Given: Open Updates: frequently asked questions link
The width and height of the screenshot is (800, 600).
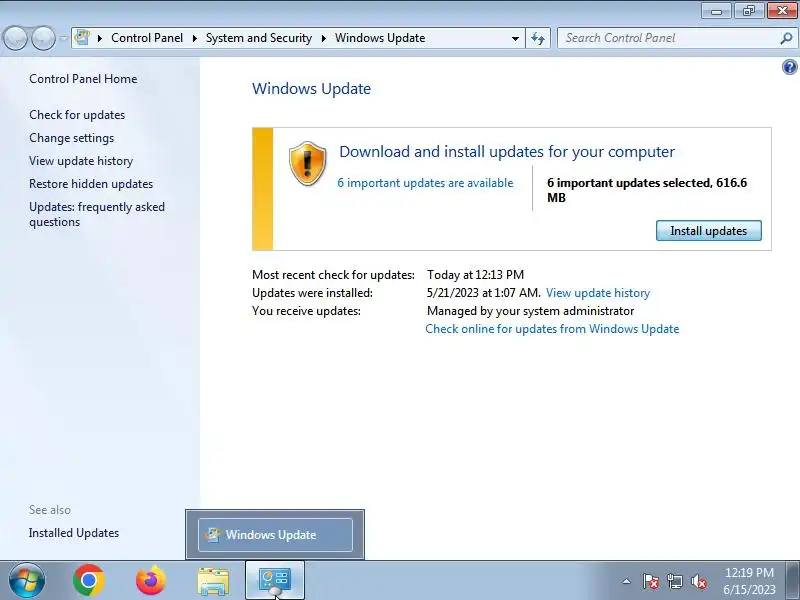Looking at the screenshot, I should pos(97,214).
